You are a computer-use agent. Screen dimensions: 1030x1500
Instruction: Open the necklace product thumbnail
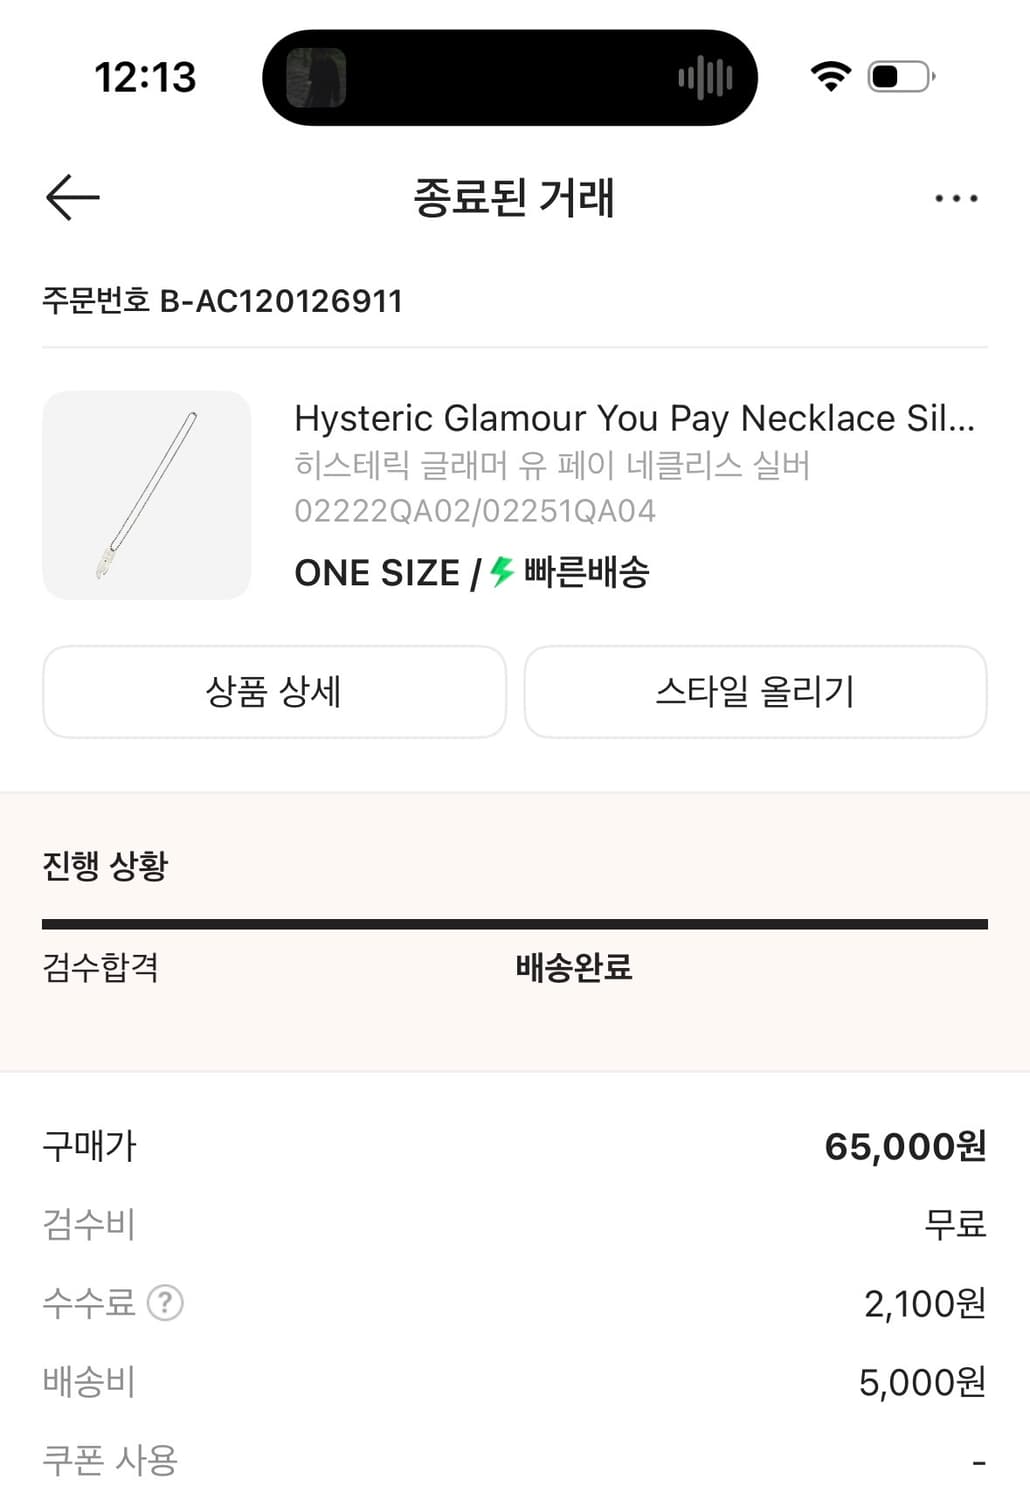tap(147, 495)
